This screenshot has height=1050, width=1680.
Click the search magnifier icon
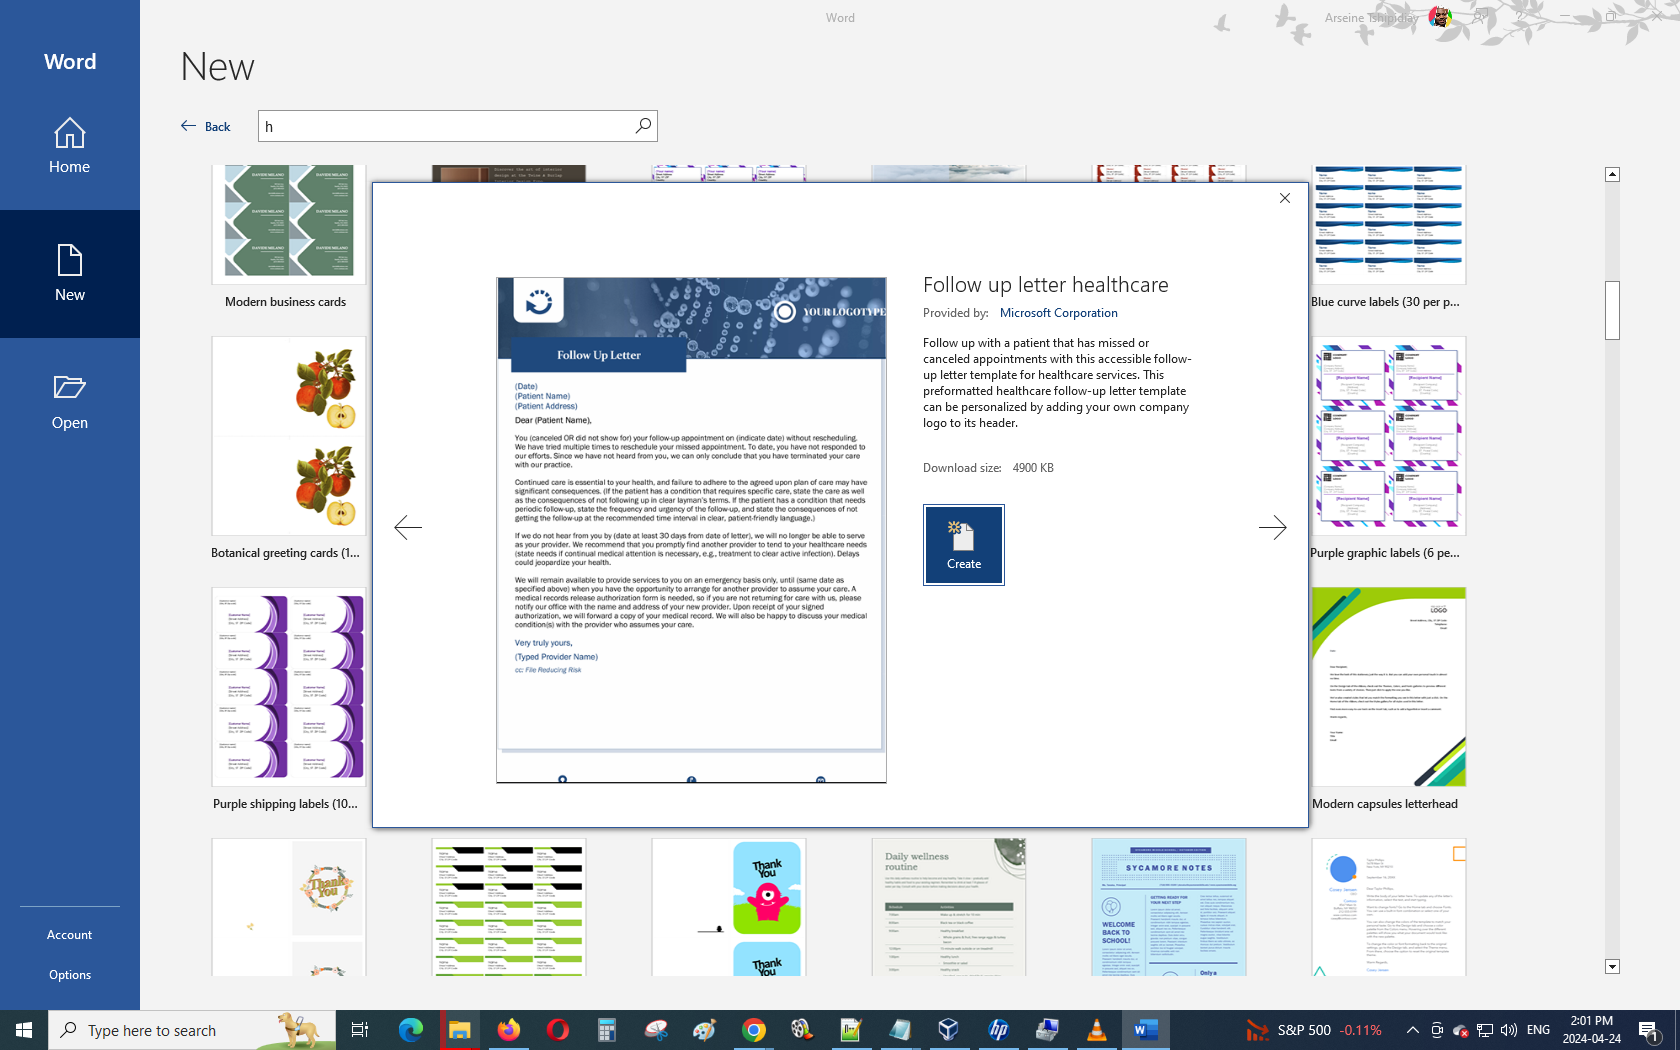coord(643,126)
